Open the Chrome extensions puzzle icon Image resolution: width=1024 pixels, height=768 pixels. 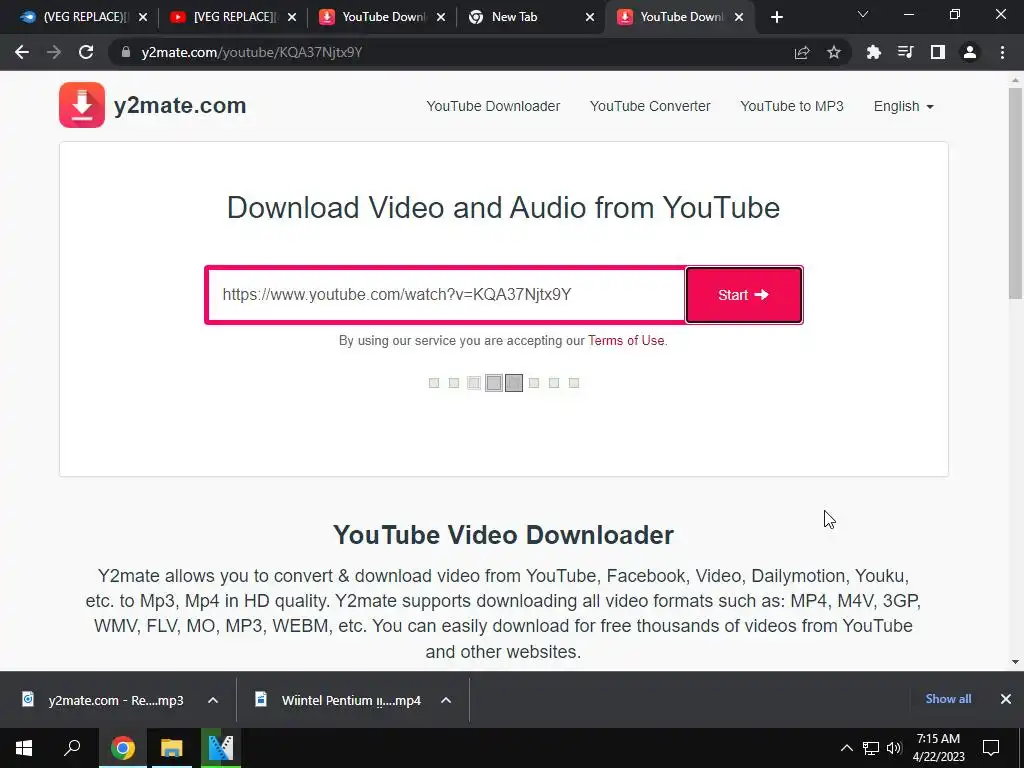coord(873,52)
